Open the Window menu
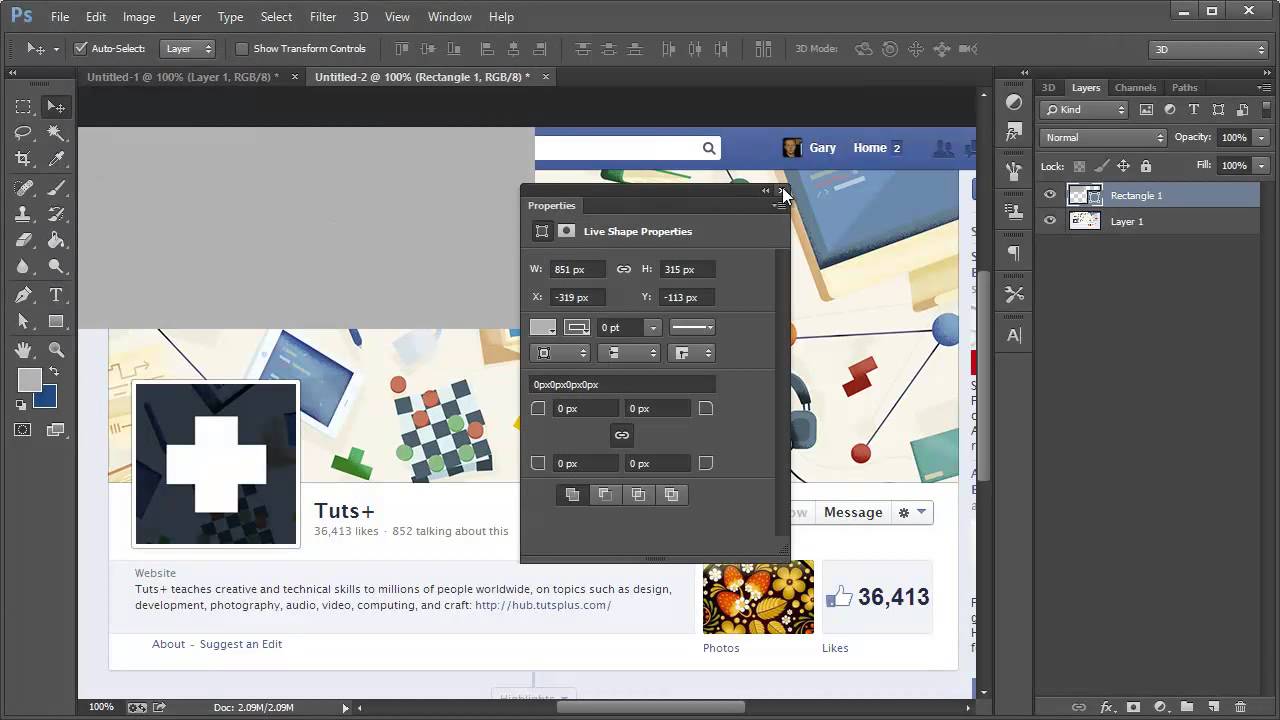 450,17
